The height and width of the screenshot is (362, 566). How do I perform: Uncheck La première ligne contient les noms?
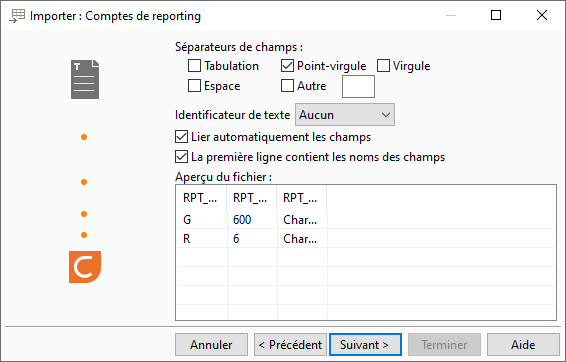pos(181,157)
